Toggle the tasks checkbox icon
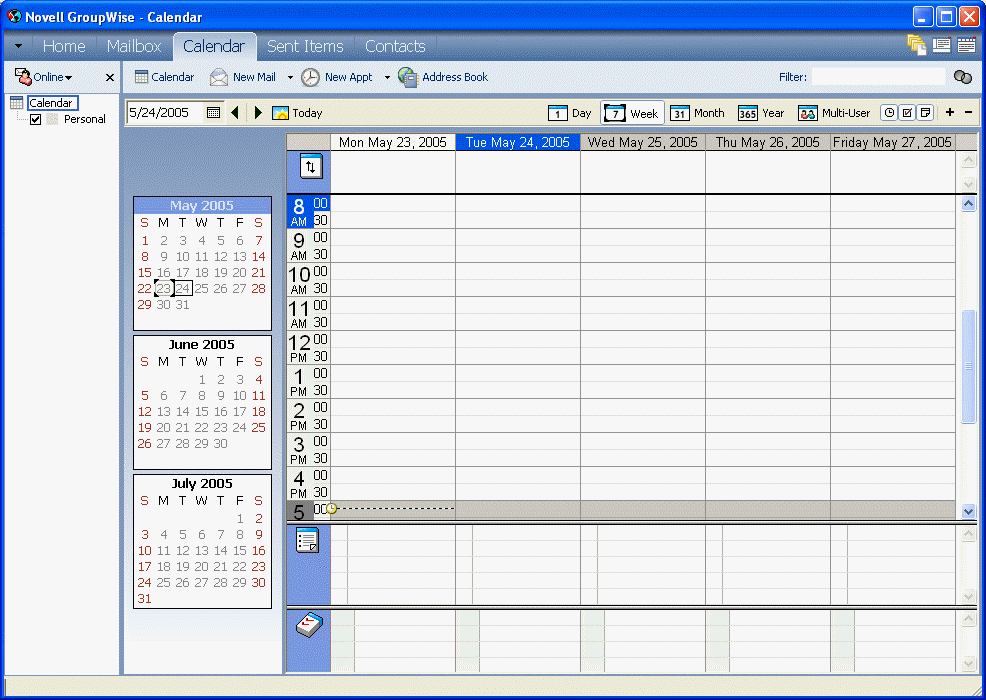This screenshot has height=700, width=986. [907, 113]
